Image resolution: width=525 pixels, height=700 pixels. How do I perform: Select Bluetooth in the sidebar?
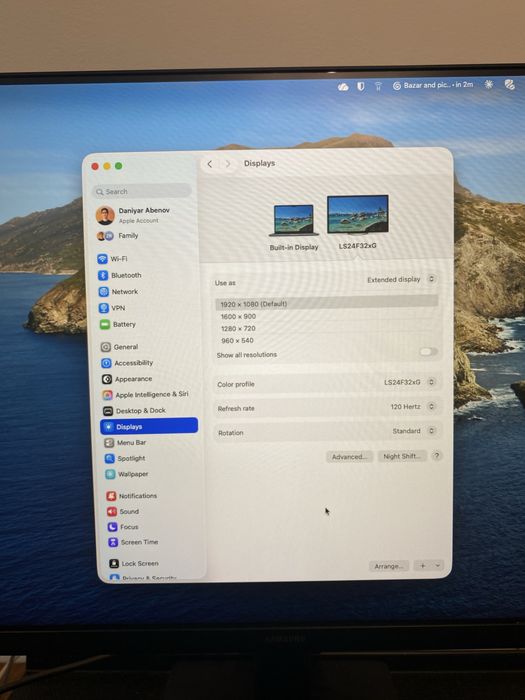(120, 275)
